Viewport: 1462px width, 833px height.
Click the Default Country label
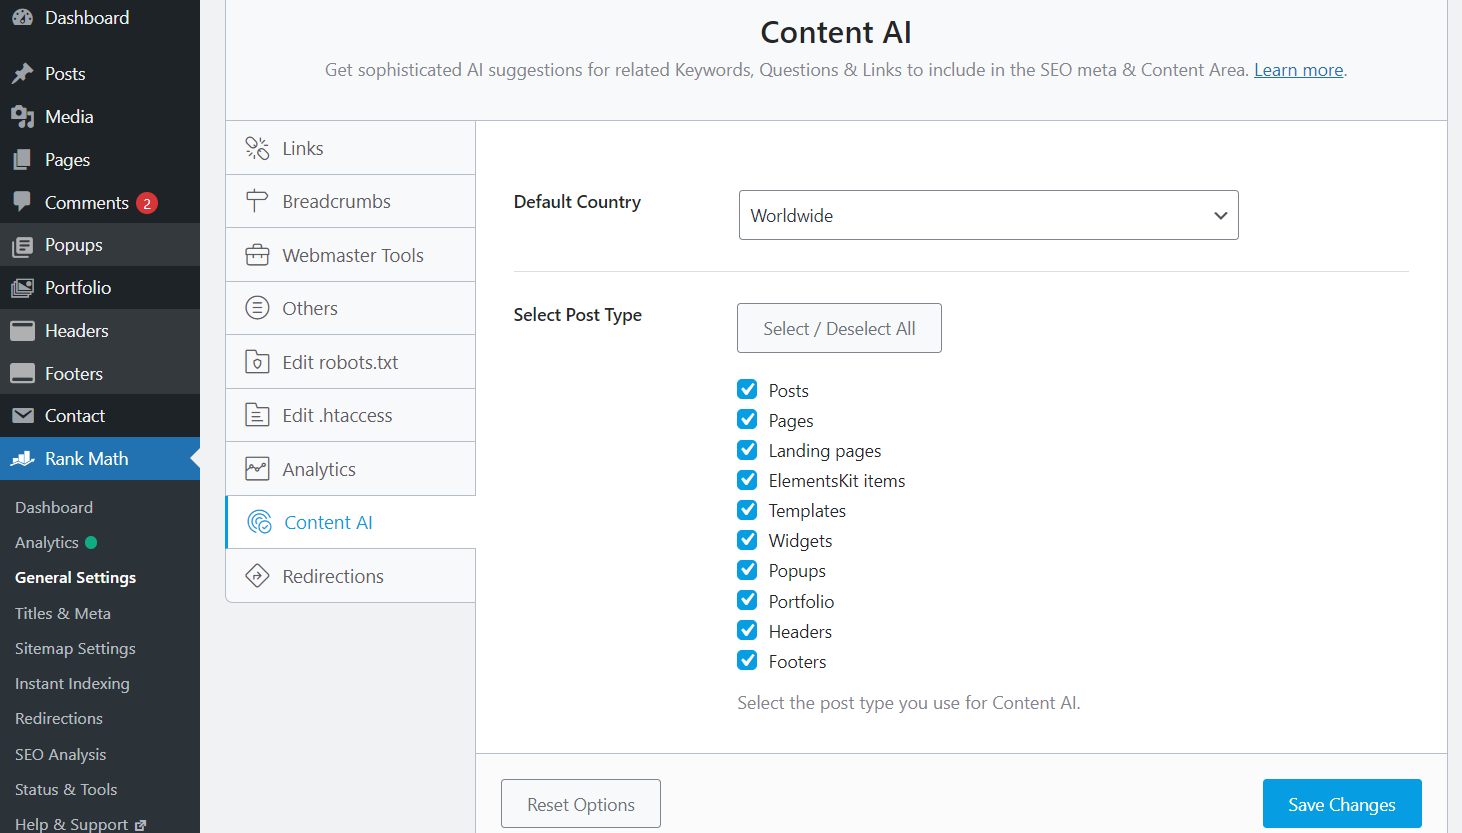coord(577,202)
